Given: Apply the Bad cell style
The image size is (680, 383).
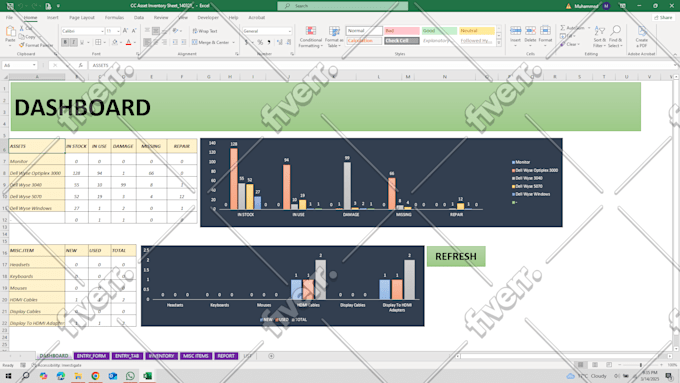Looking at the screenshot, I should (x=402, y=31).
